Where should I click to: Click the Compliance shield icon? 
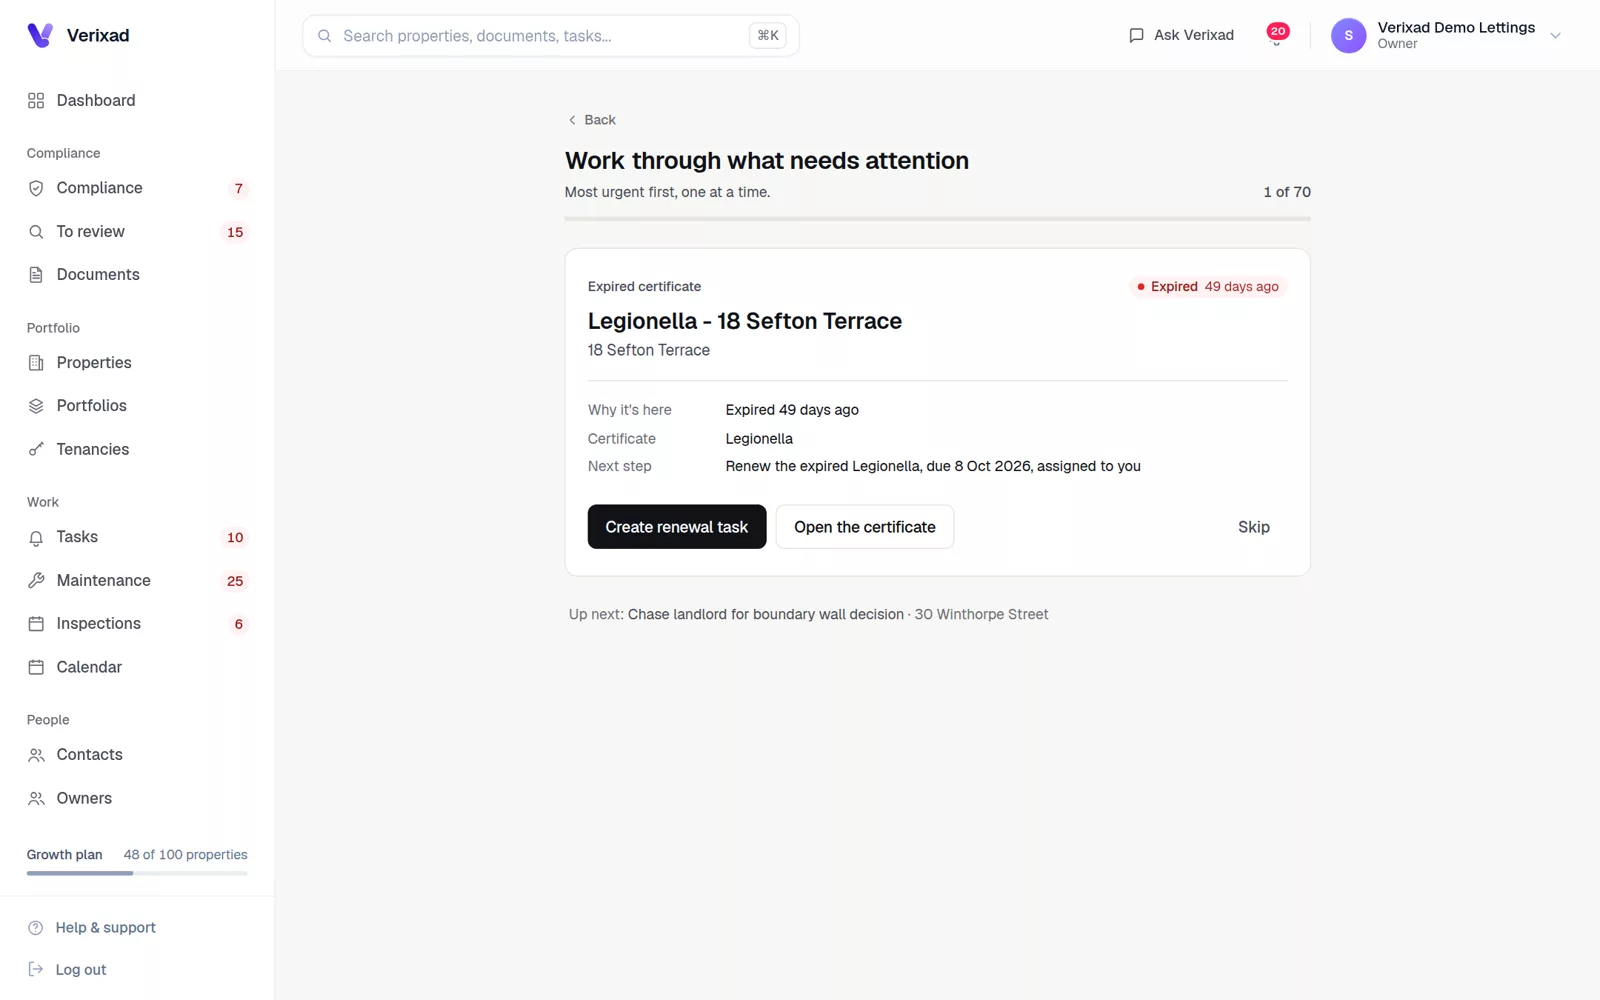(x=36, y=188)
